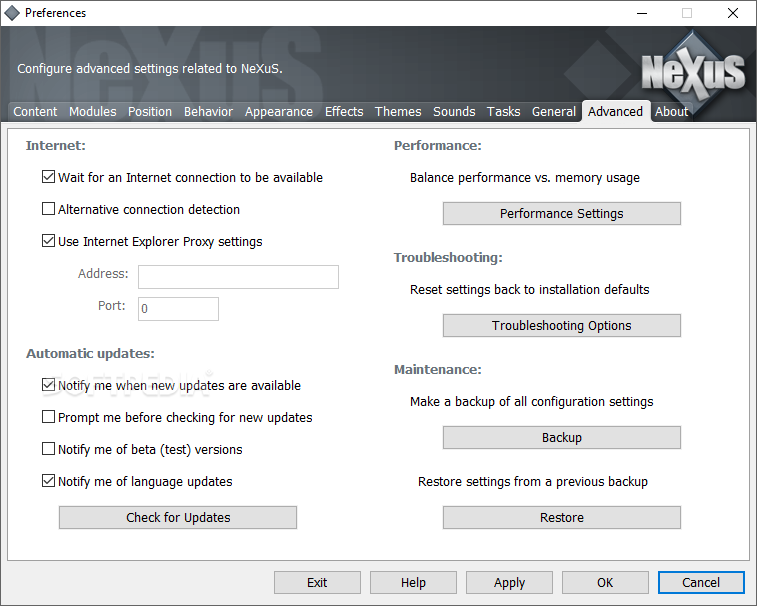Toggle Notify me of language updates
Screen dimensions: 757x606
tap(48, 481)
